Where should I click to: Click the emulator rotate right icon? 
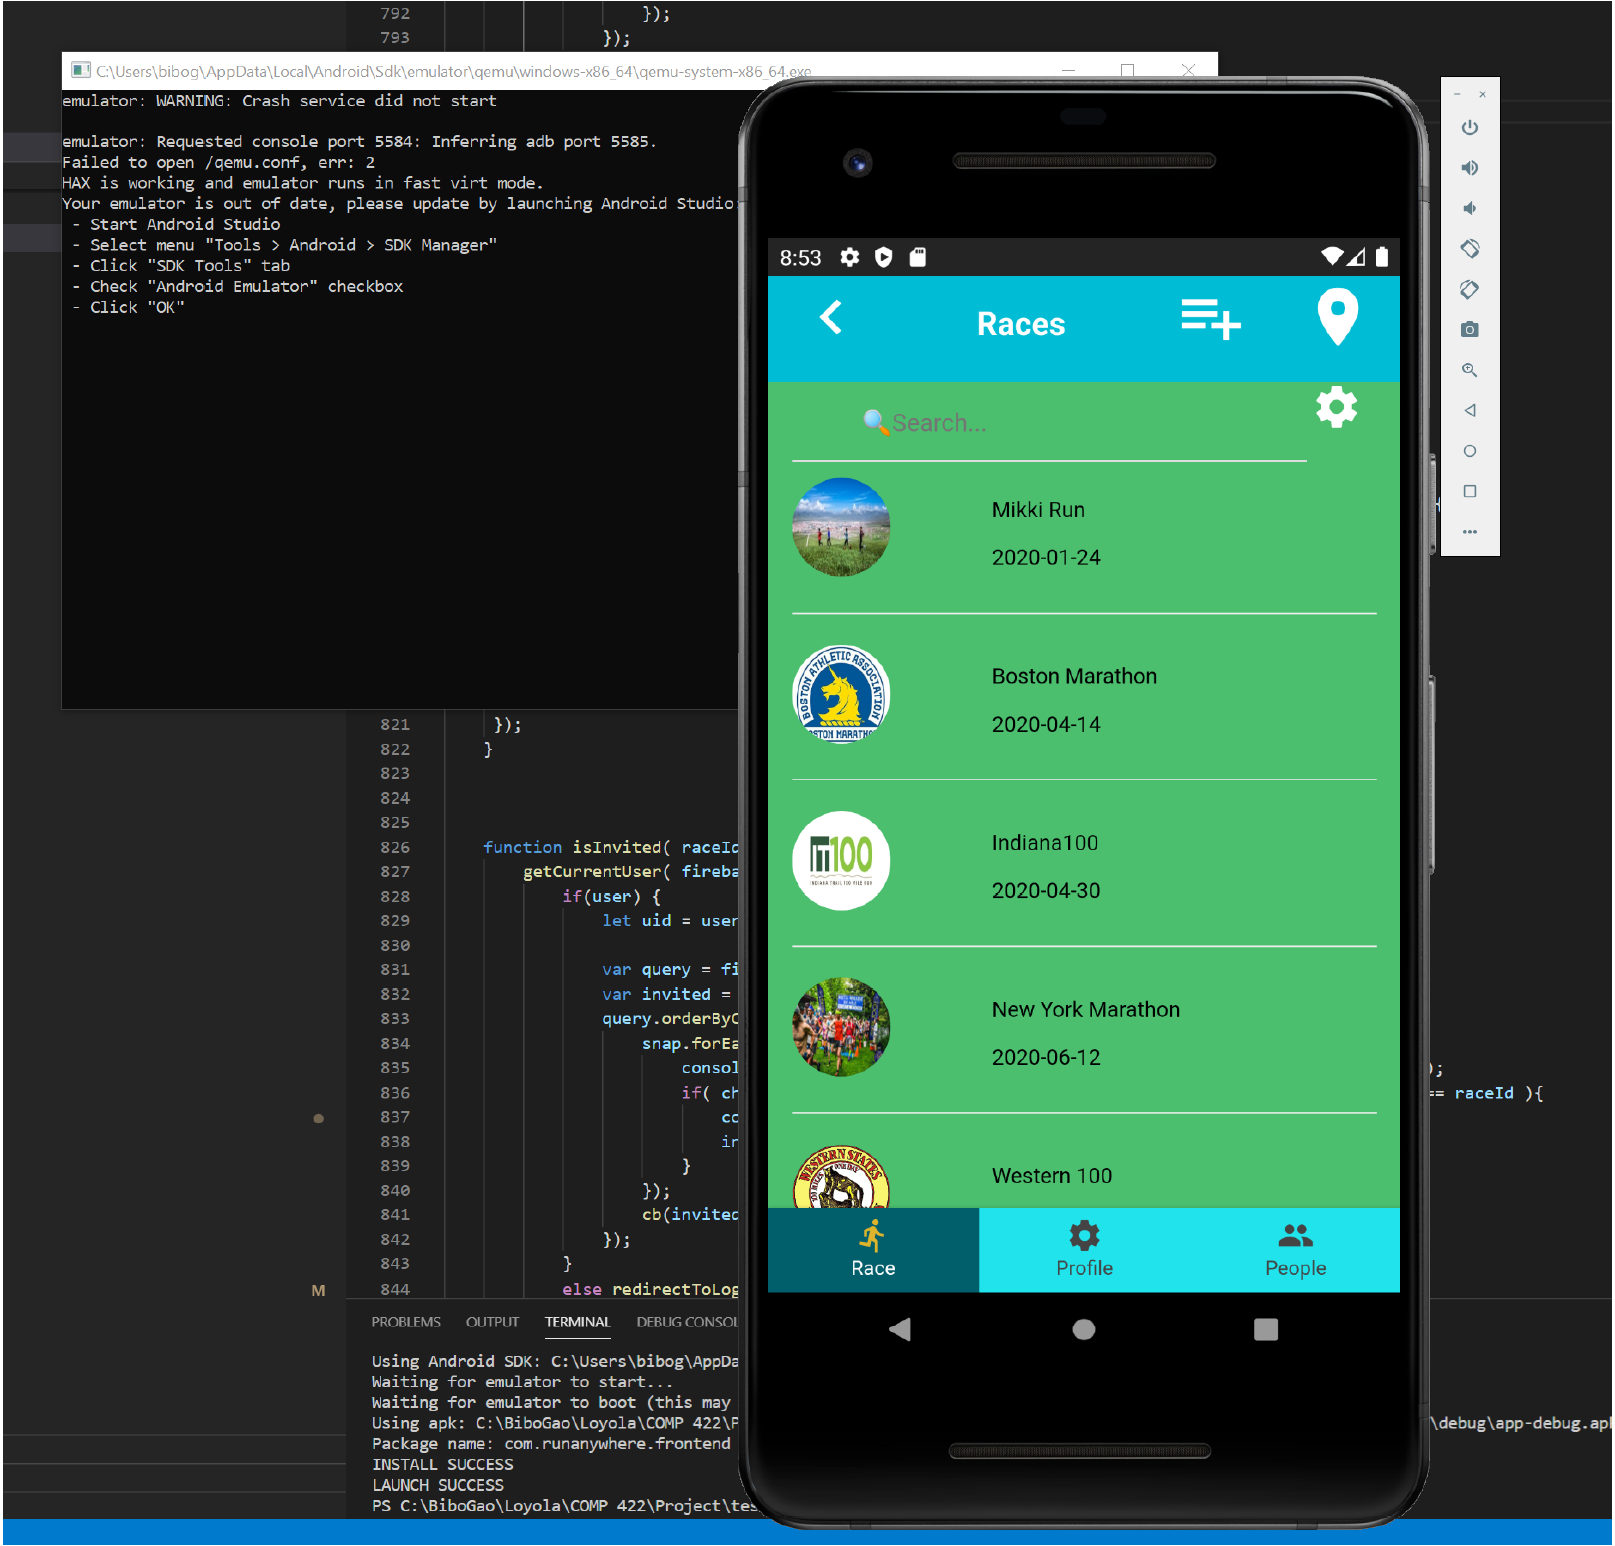(x=1469, y=289)
